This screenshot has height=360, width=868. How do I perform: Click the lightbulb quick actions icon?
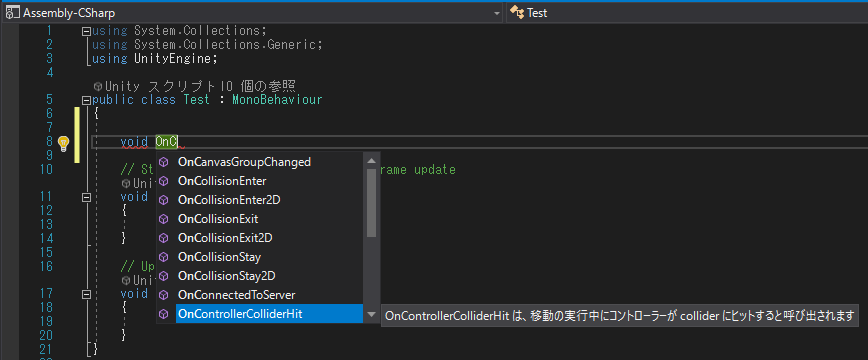pos(64,143)
